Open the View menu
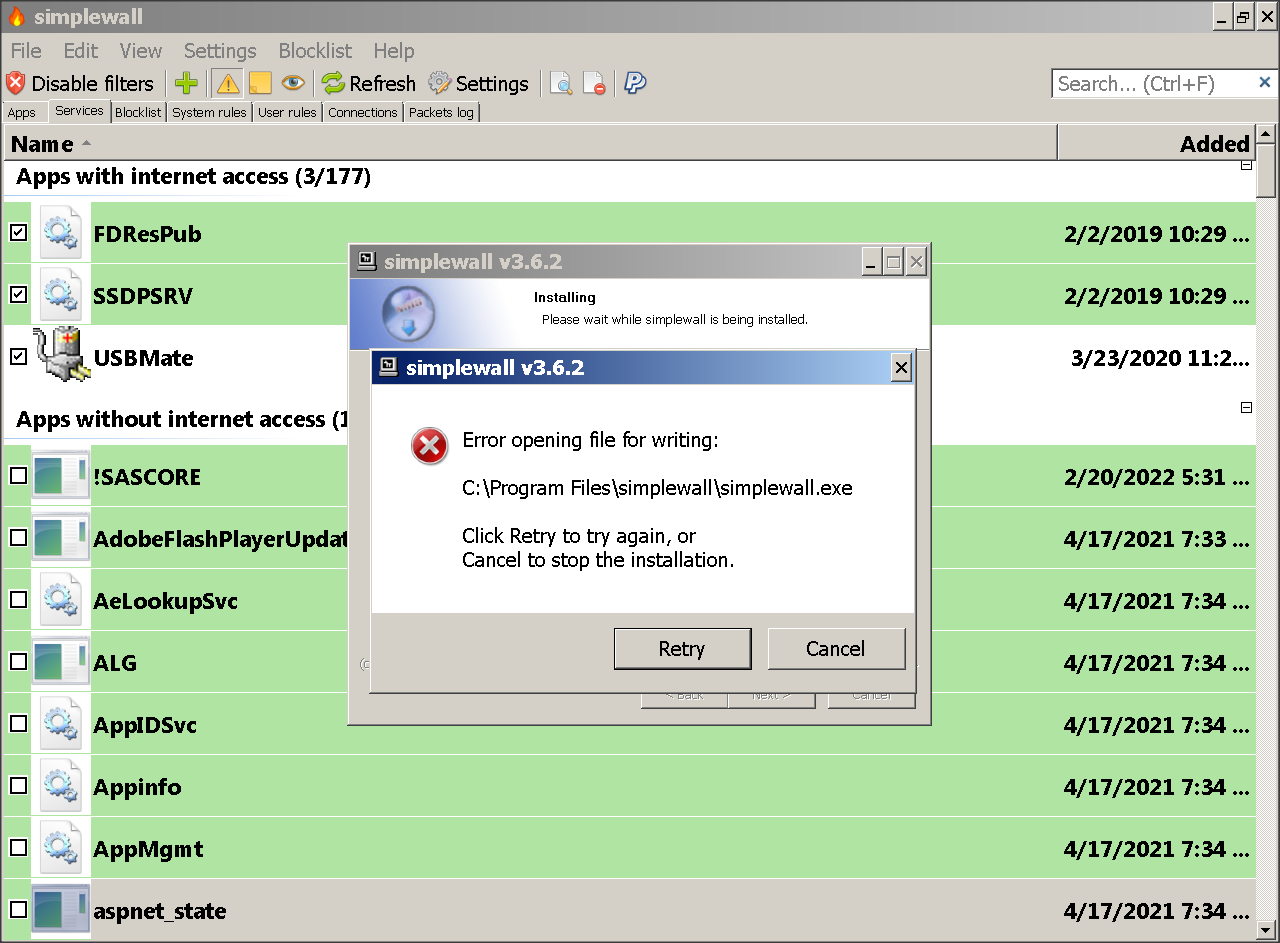1280x943 pixels. tap(140, 51)
